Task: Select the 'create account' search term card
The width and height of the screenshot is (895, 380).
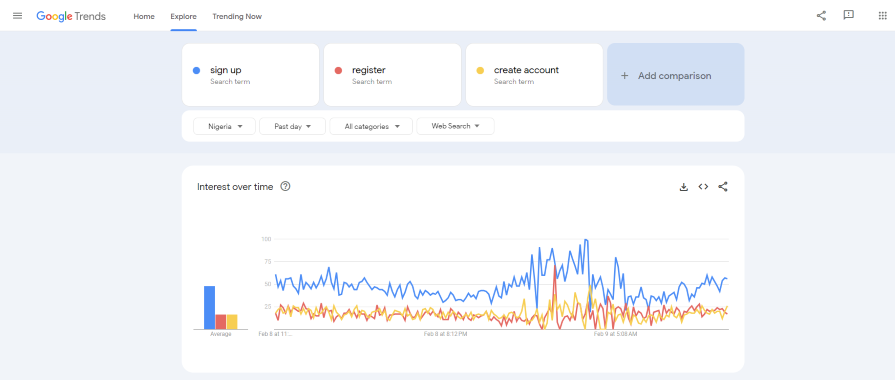Action: pyautogui.click(x=534, y=75)
